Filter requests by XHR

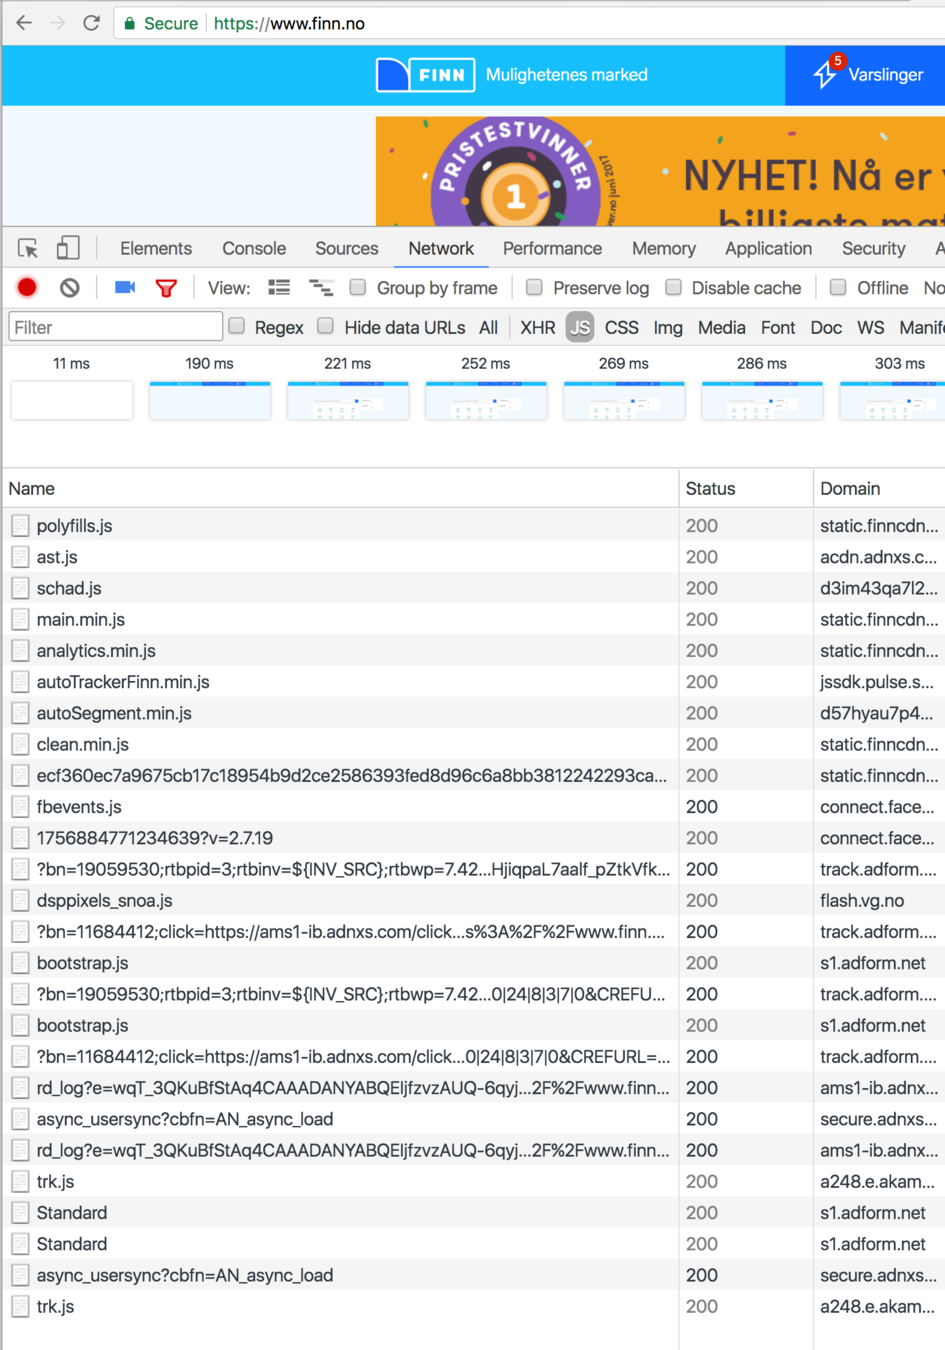click(x=538, y=327)
